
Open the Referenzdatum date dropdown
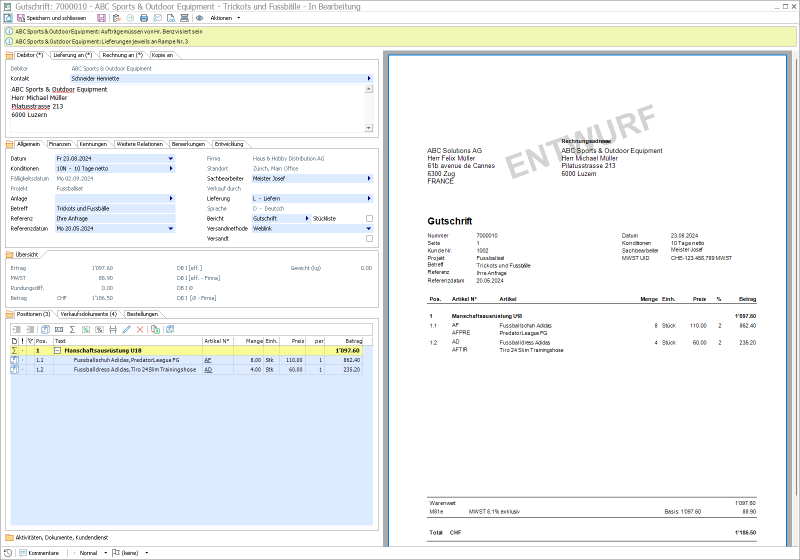coord(171,228)
